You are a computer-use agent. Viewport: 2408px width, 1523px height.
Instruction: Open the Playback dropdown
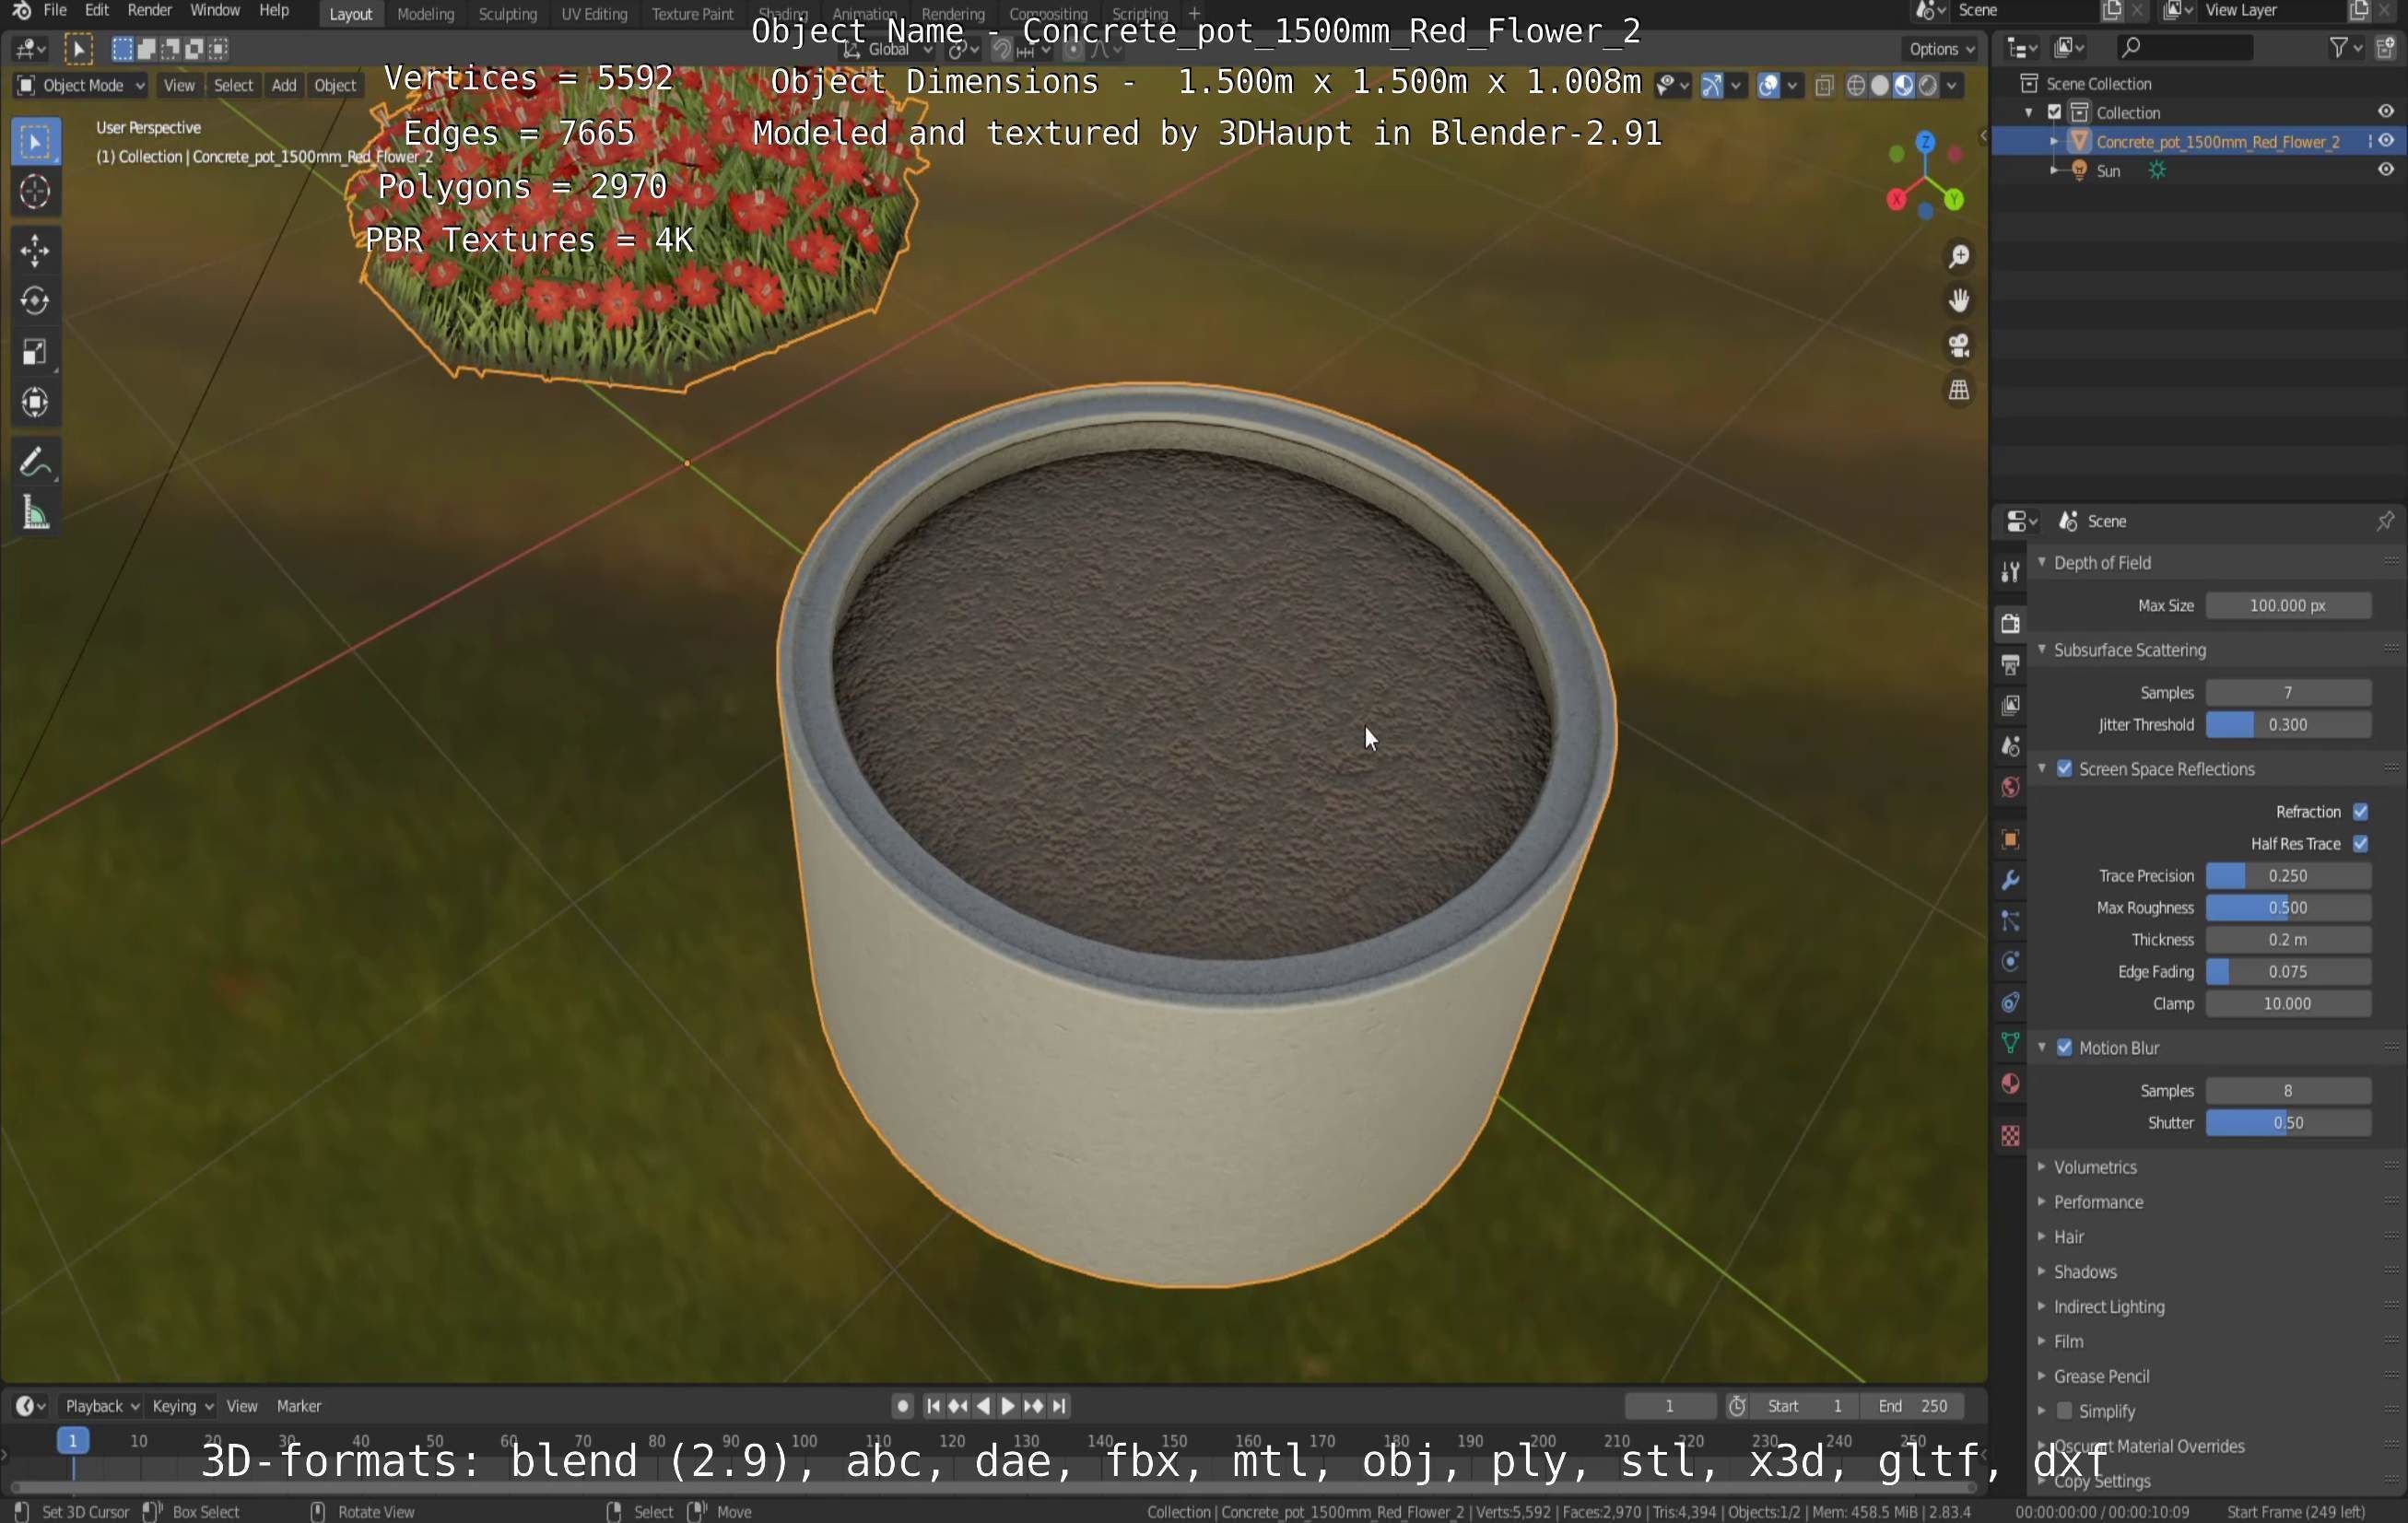(101, 1406)
